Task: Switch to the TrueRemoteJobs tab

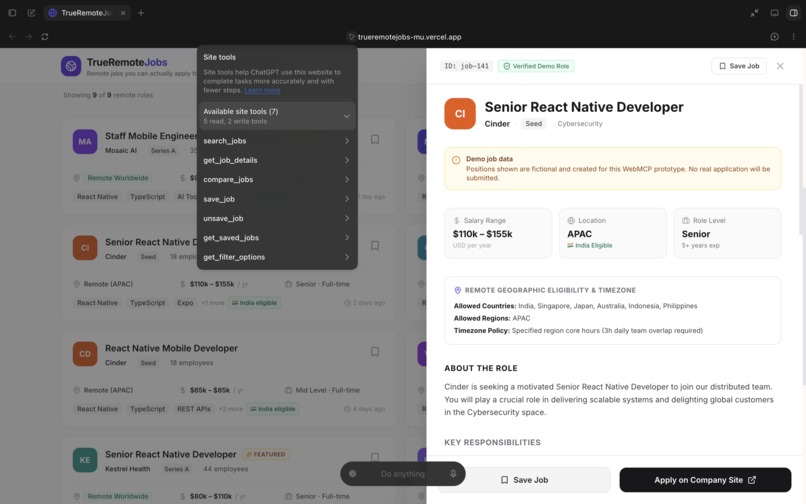Action: 86,13
